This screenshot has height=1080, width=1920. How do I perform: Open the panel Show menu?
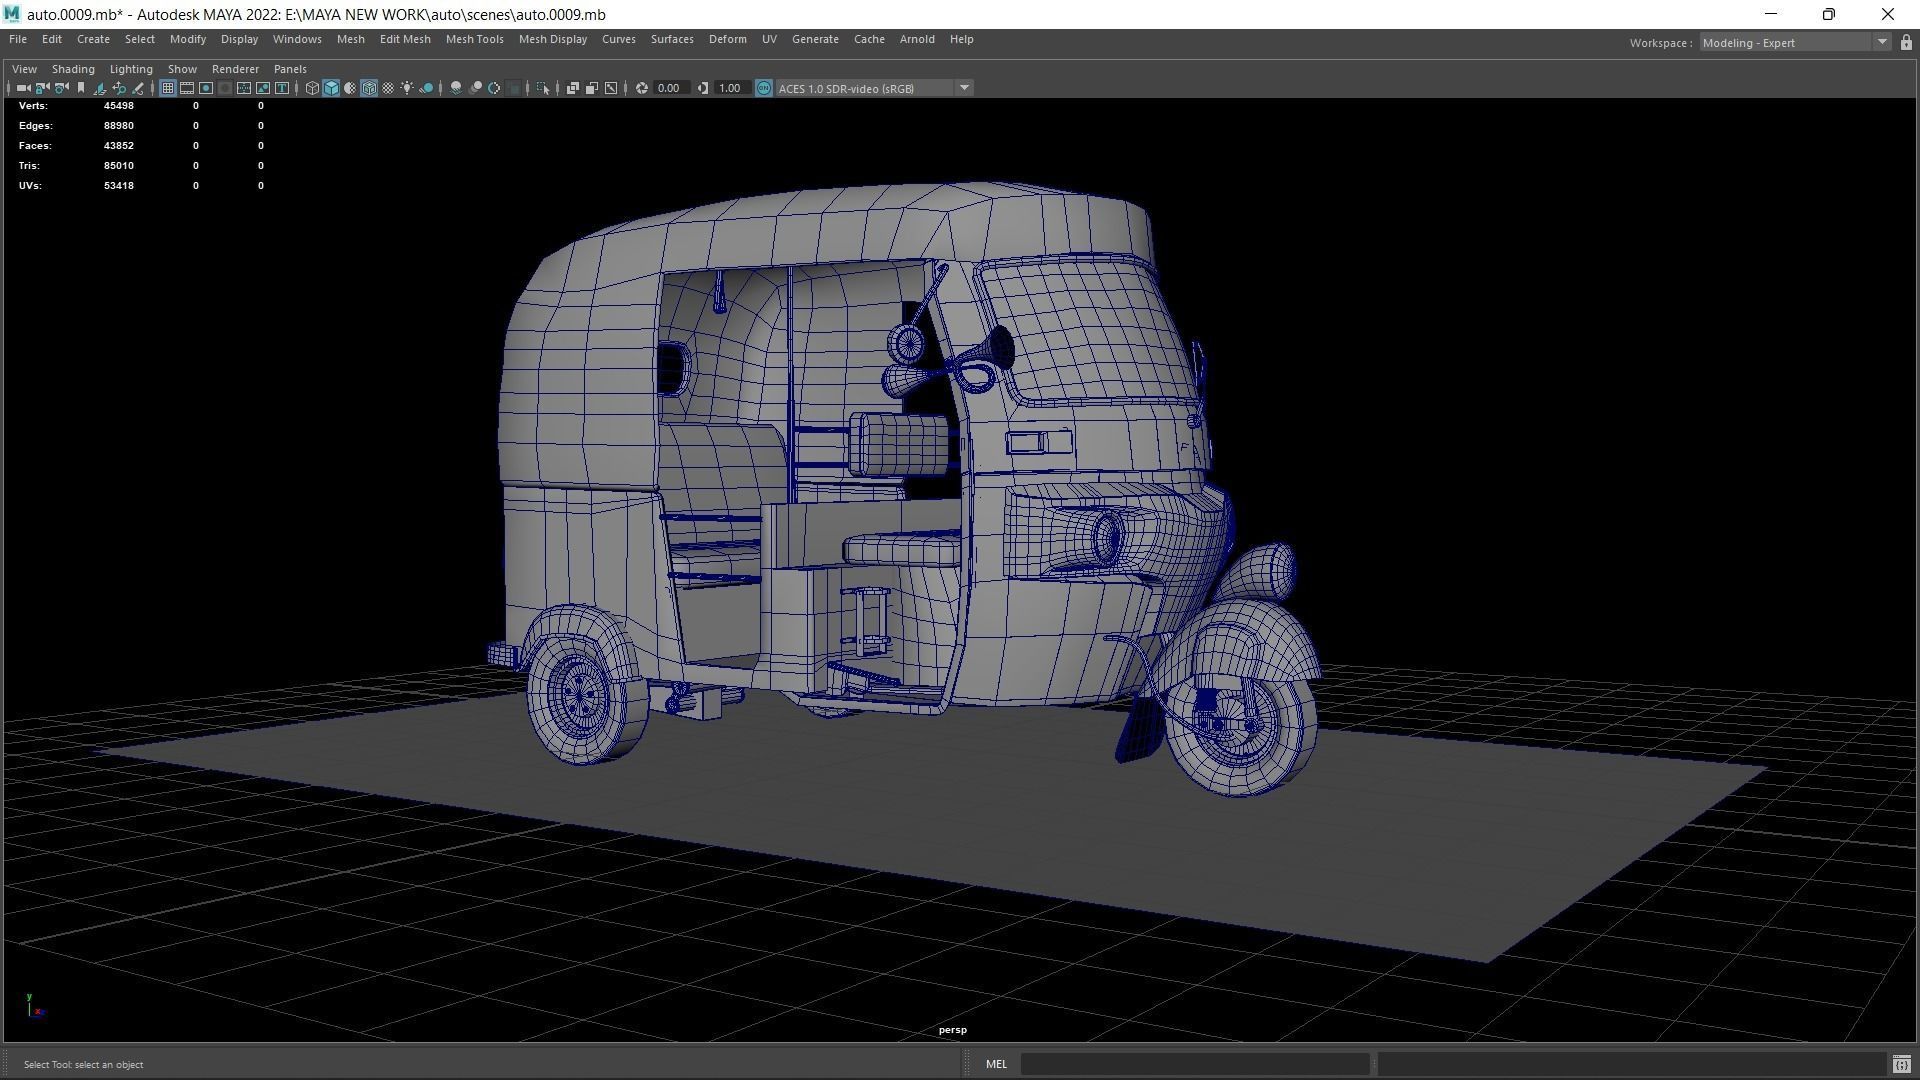(x=182, y=69)
